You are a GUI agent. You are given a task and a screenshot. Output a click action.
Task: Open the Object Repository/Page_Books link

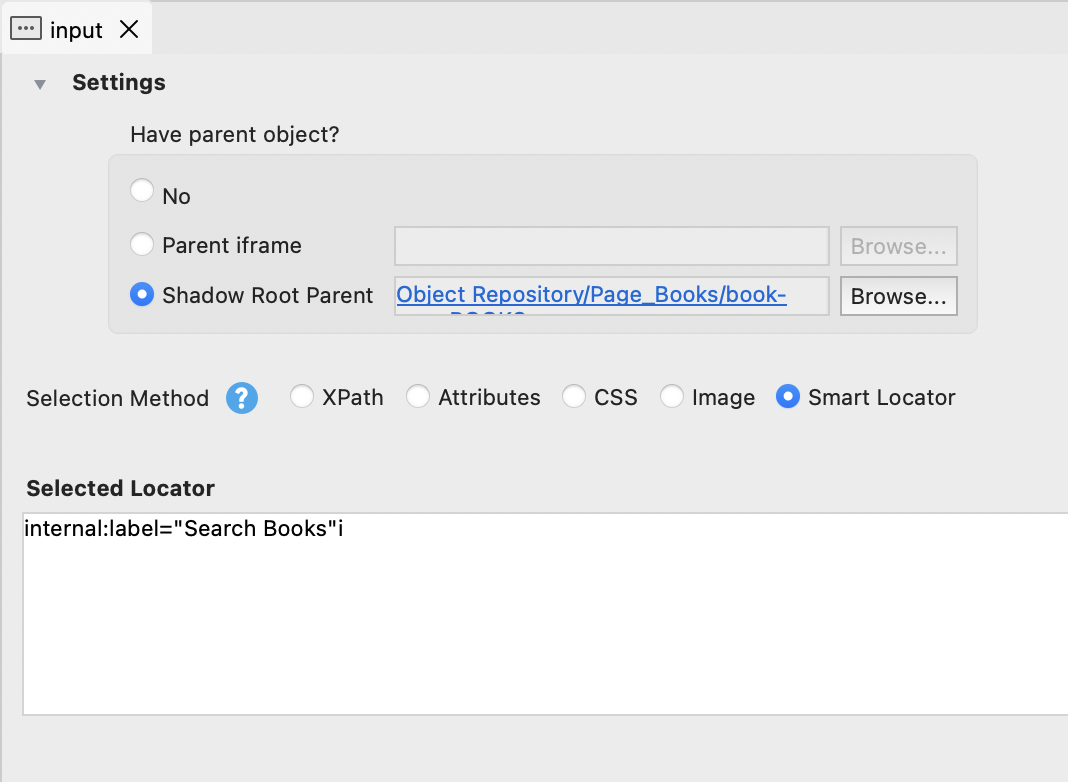591,295
